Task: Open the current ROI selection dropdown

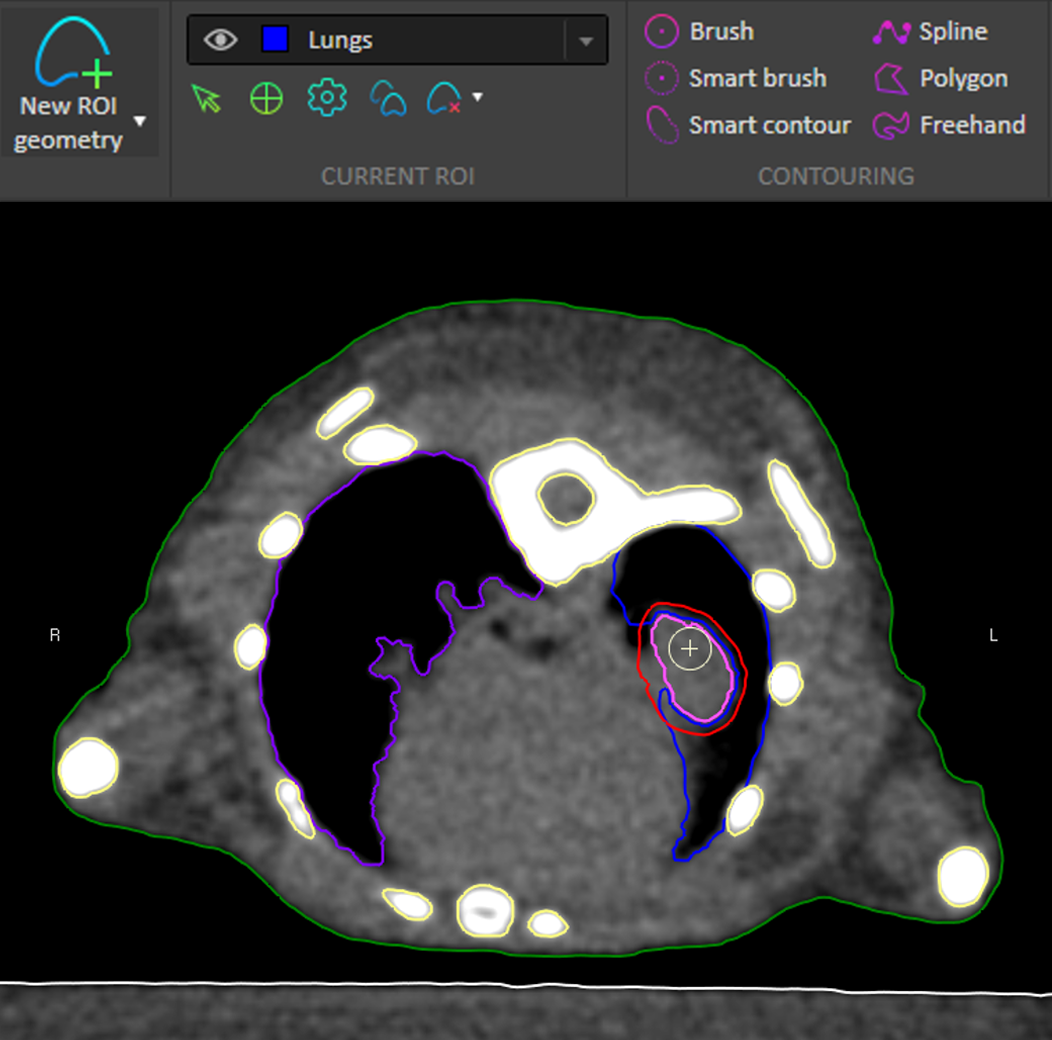Action: click(x=586, y=41)
